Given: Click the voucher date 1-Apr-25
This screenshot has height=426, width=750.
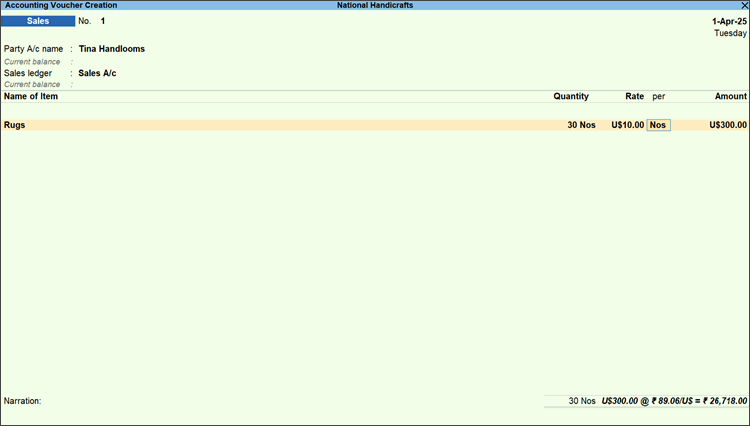Looking at the screenshot, I should [x=728, y=21].
